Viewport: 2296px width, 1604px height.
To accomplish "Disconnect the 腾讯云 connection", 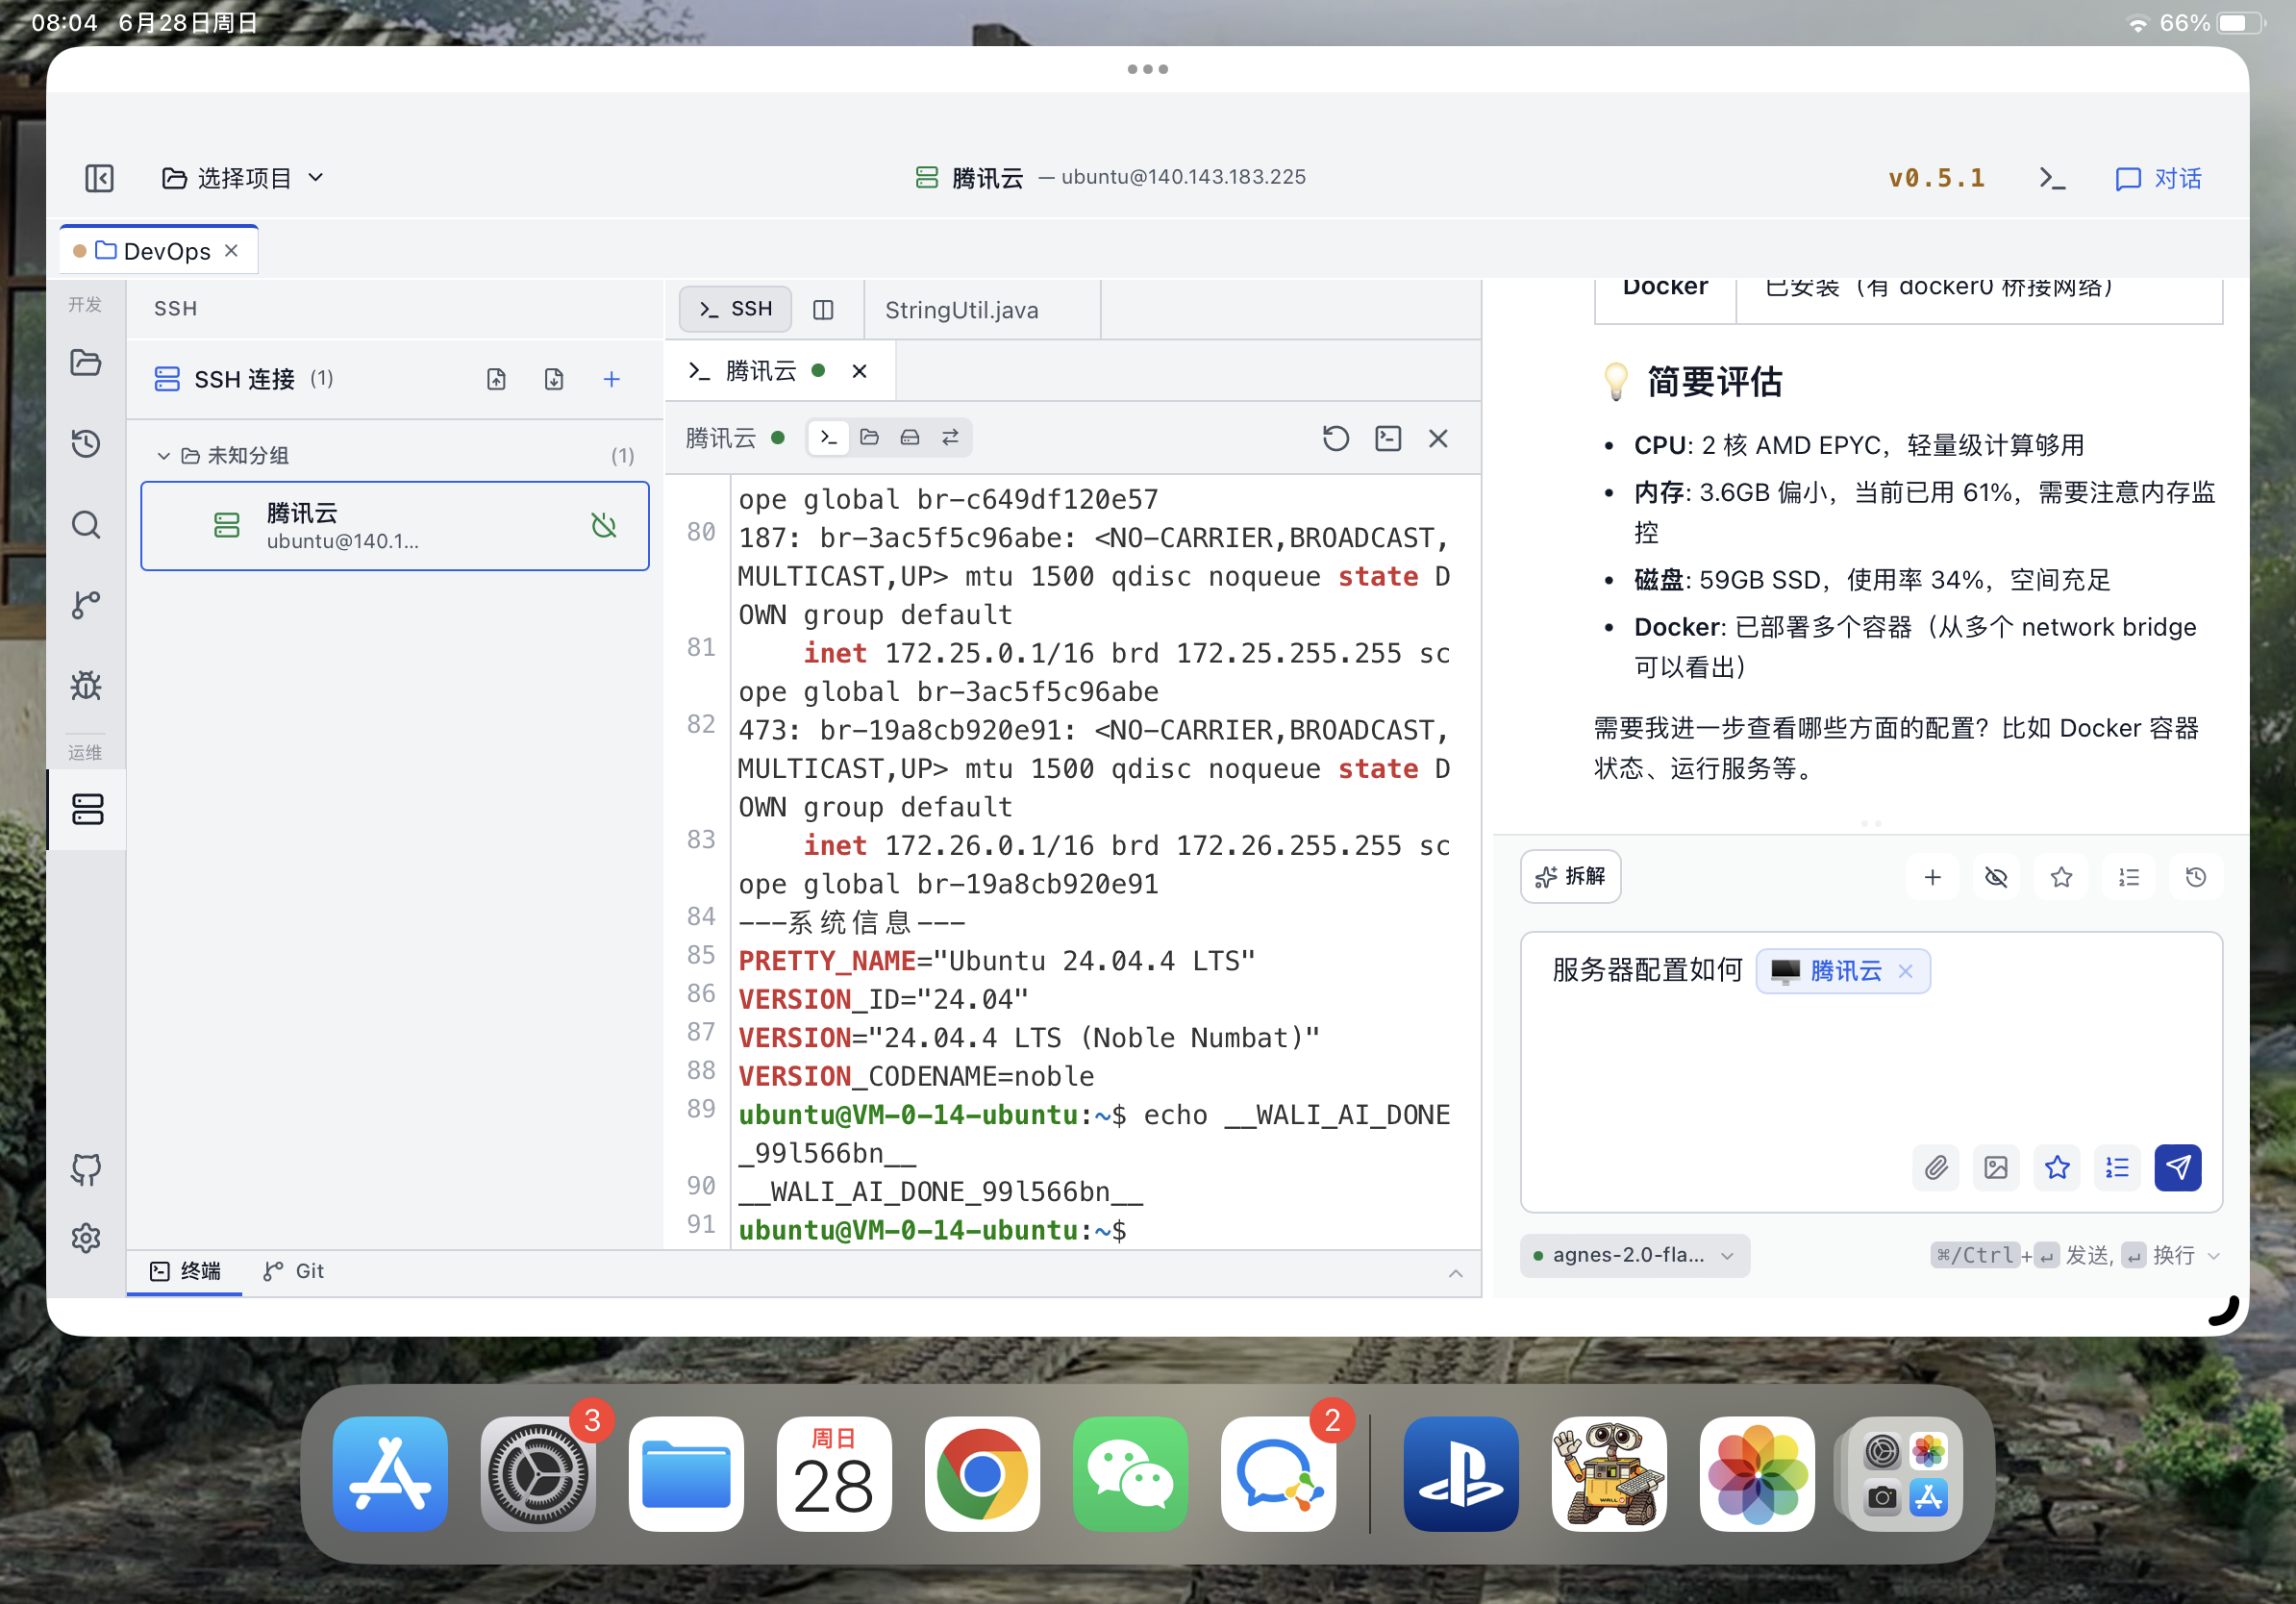I will coord(604,525).
